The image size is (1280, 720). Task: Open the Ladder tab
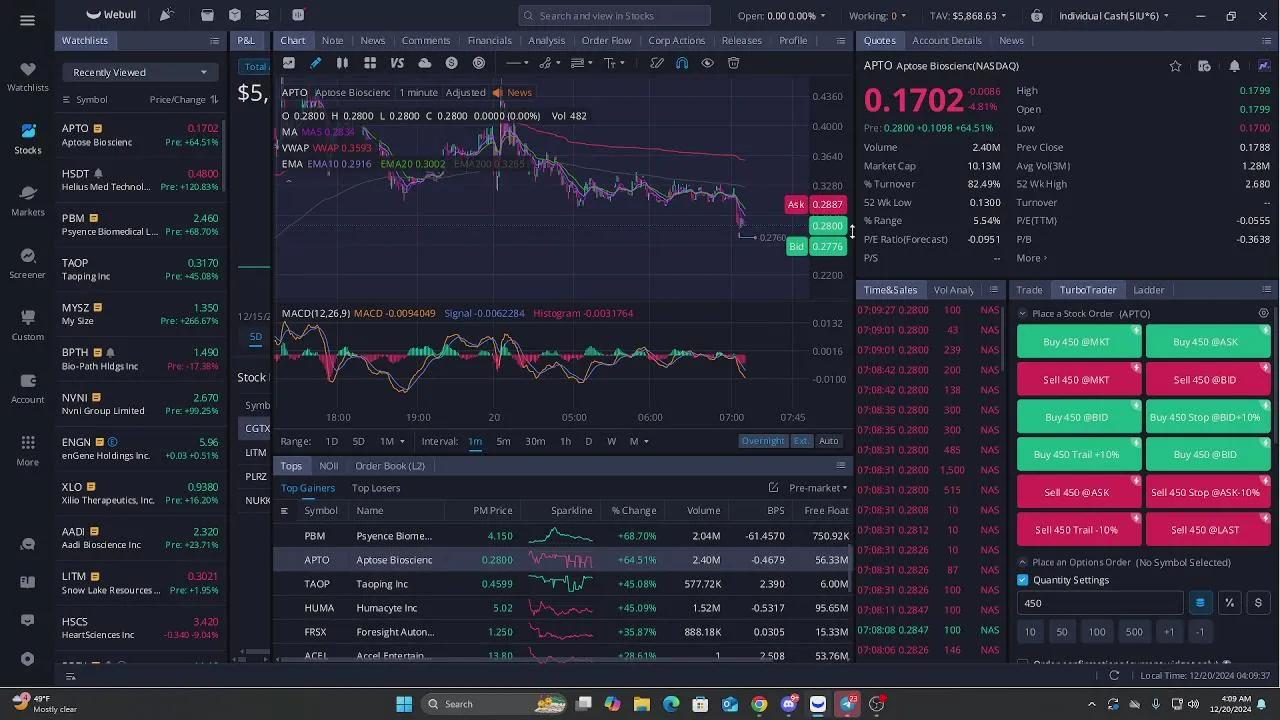1148,290
